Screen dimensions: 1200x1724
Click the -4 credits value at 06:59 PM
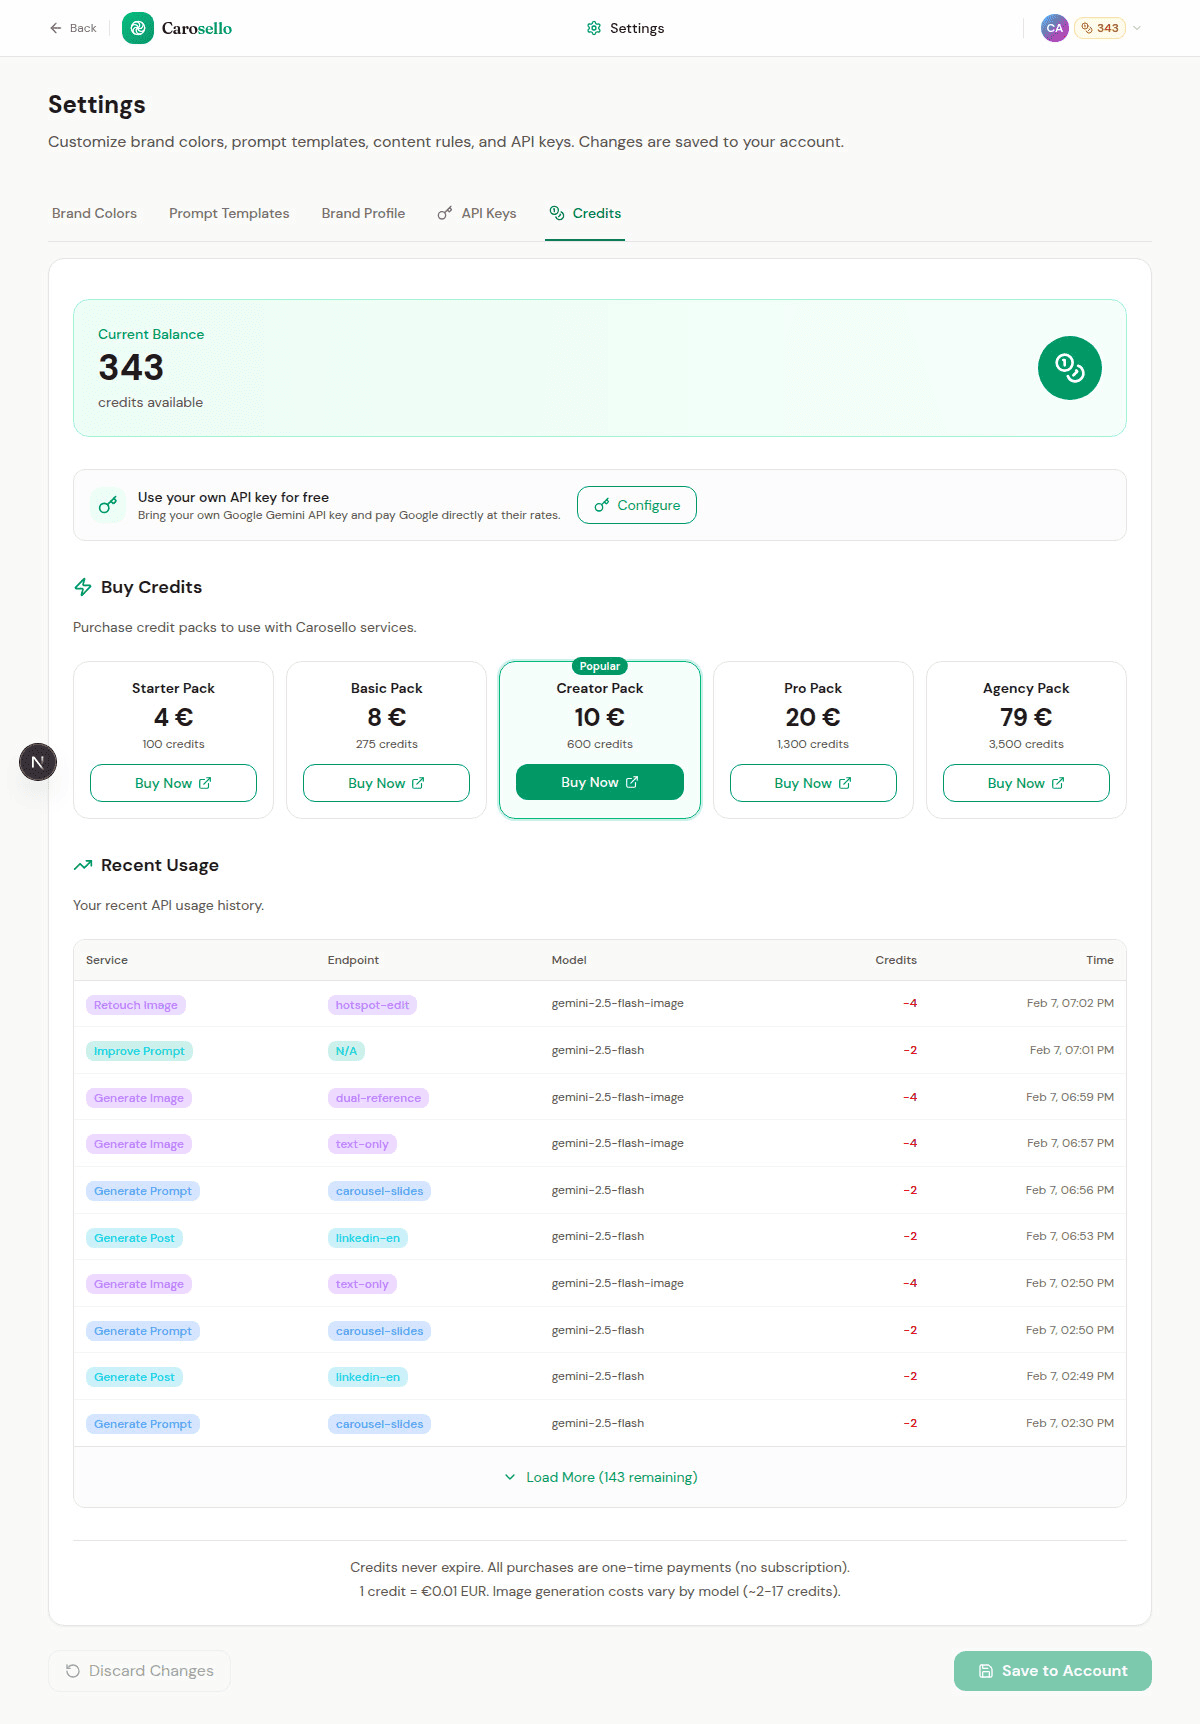pyautogui.click(x=910, y=1097)
